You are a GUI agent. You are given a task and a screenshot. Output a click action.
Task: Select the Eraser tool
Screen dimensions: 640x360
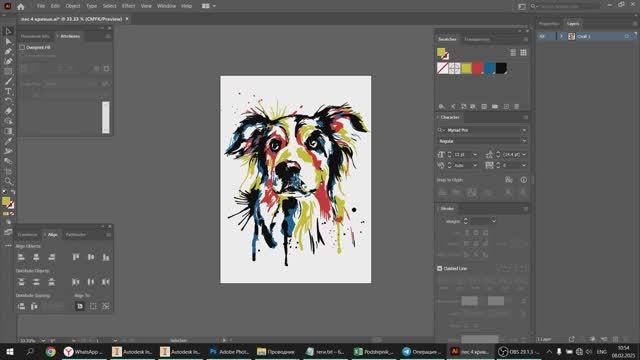click(8, 111)
